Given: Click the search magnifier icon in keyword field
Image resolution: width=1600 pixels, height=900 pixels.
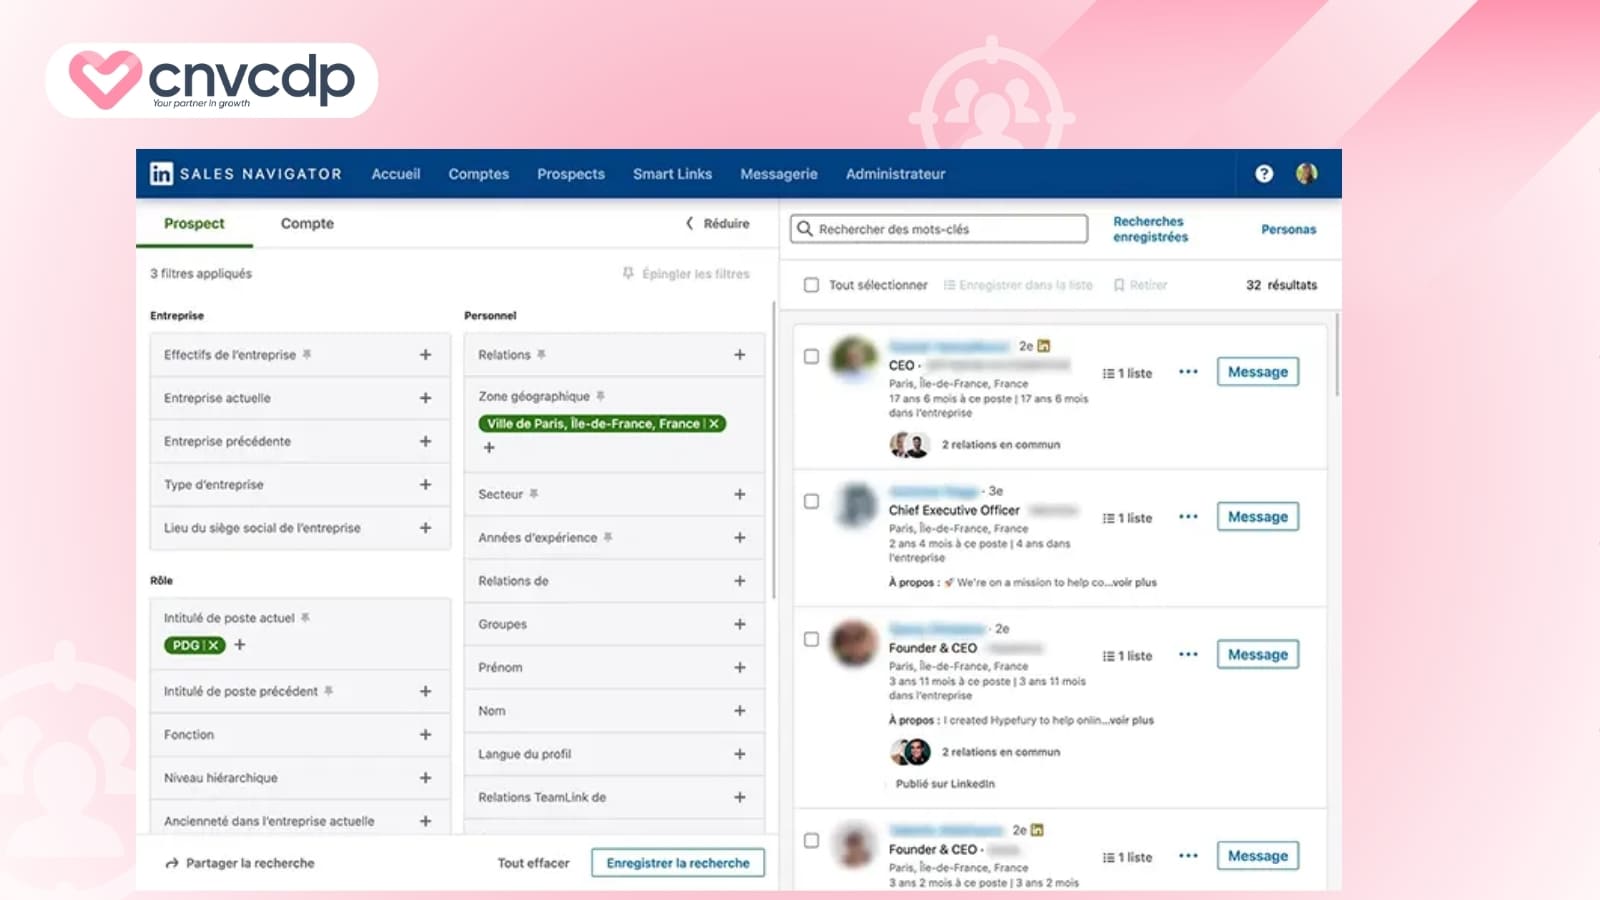Looking at the screenshot, I should tap(806, 229).
